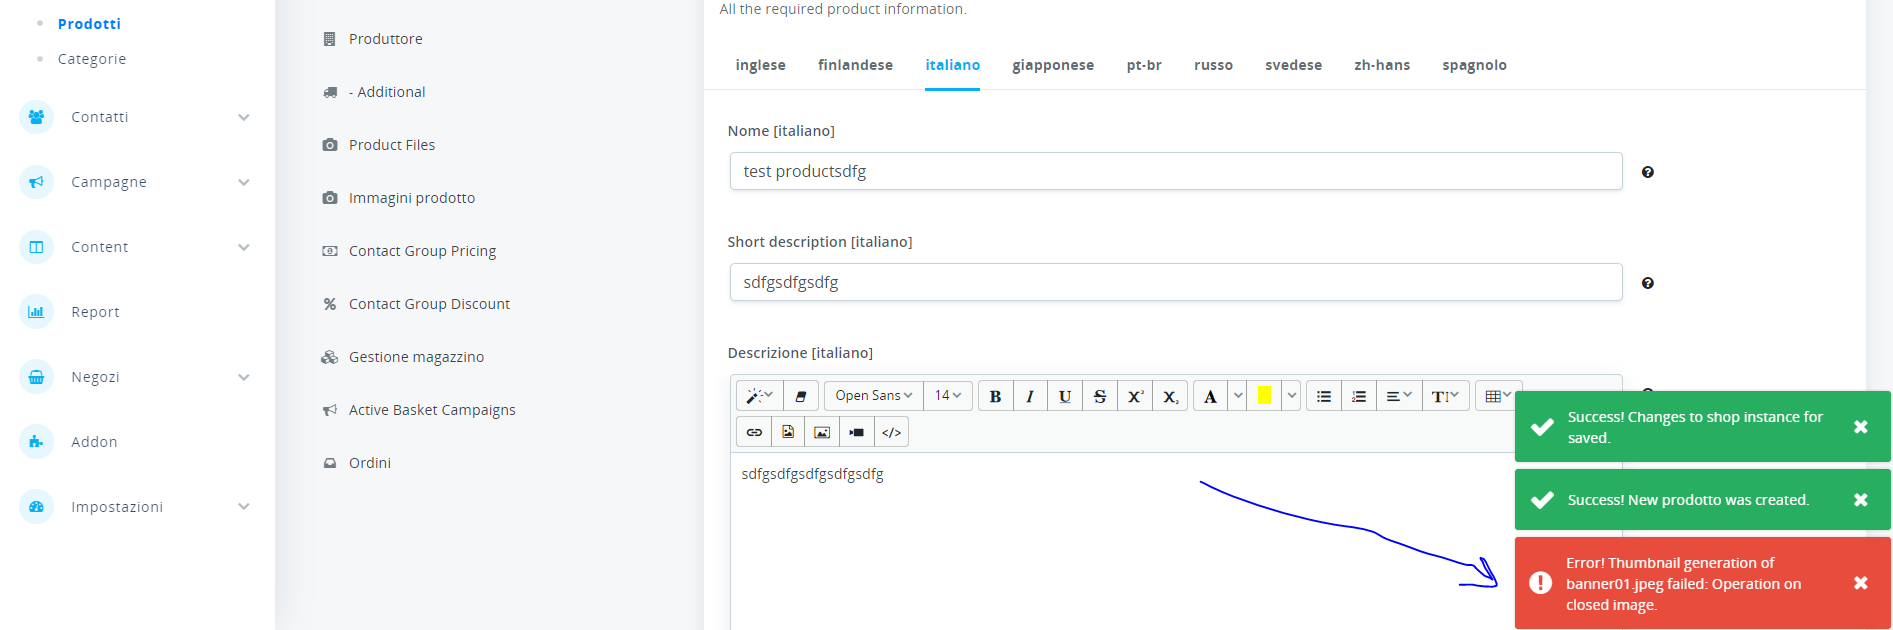
Task: Click the Addon puzzle icon
Action: click(36, 442)
